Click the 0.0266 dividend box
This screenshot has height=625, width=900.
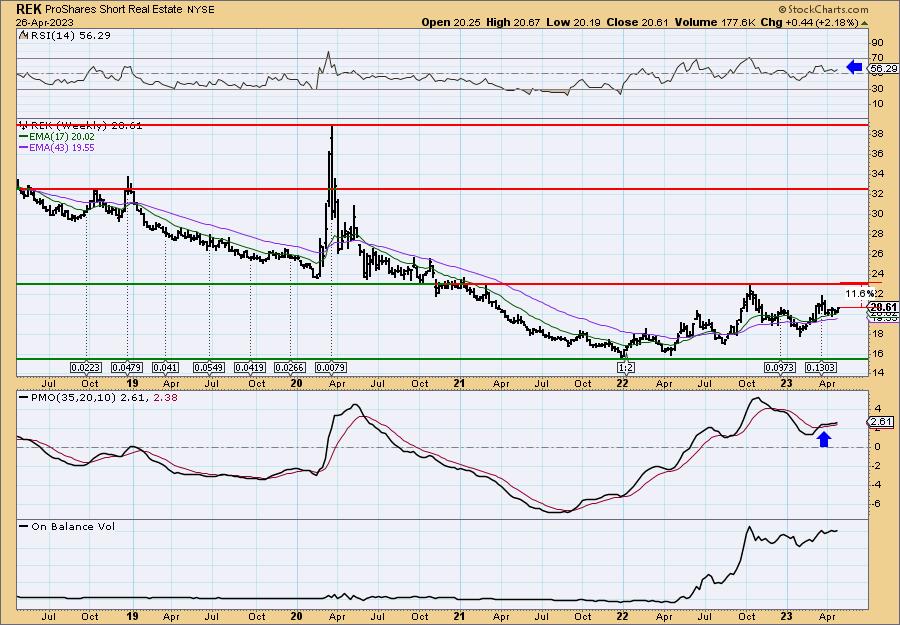tap(290, 367)
